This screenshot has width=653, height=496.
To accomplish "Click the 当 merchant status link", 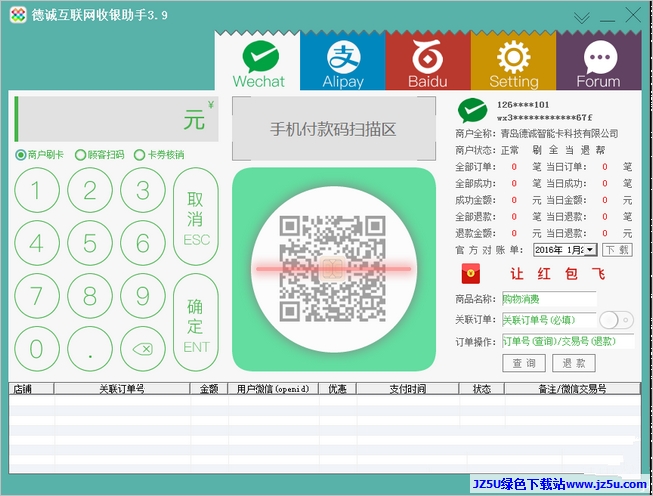I will point(569,150).
